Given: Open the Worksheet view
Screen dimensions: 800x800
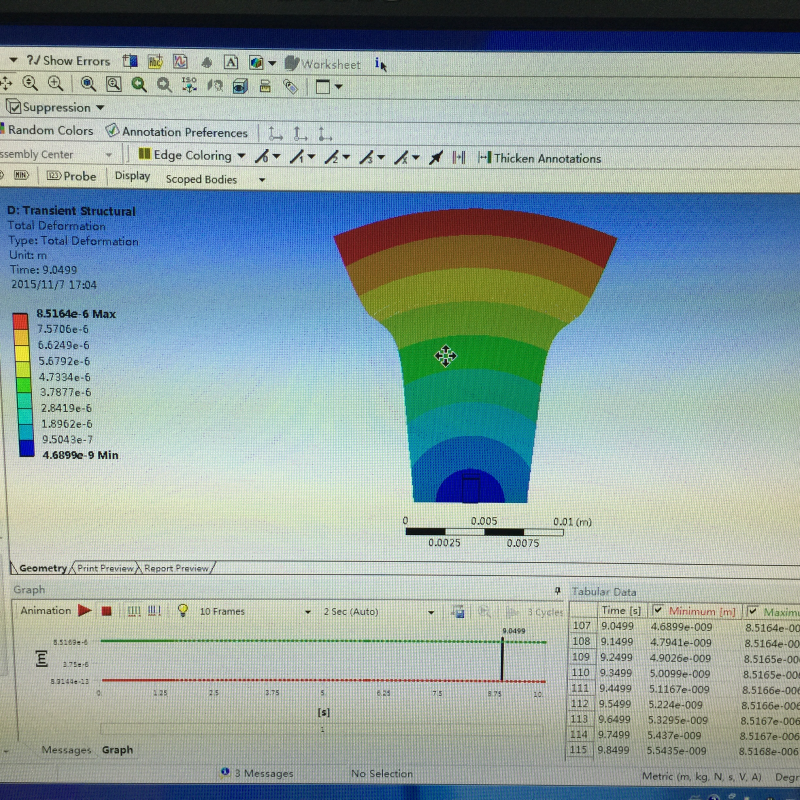Looking at the screenshot, I should pos(322,64).
